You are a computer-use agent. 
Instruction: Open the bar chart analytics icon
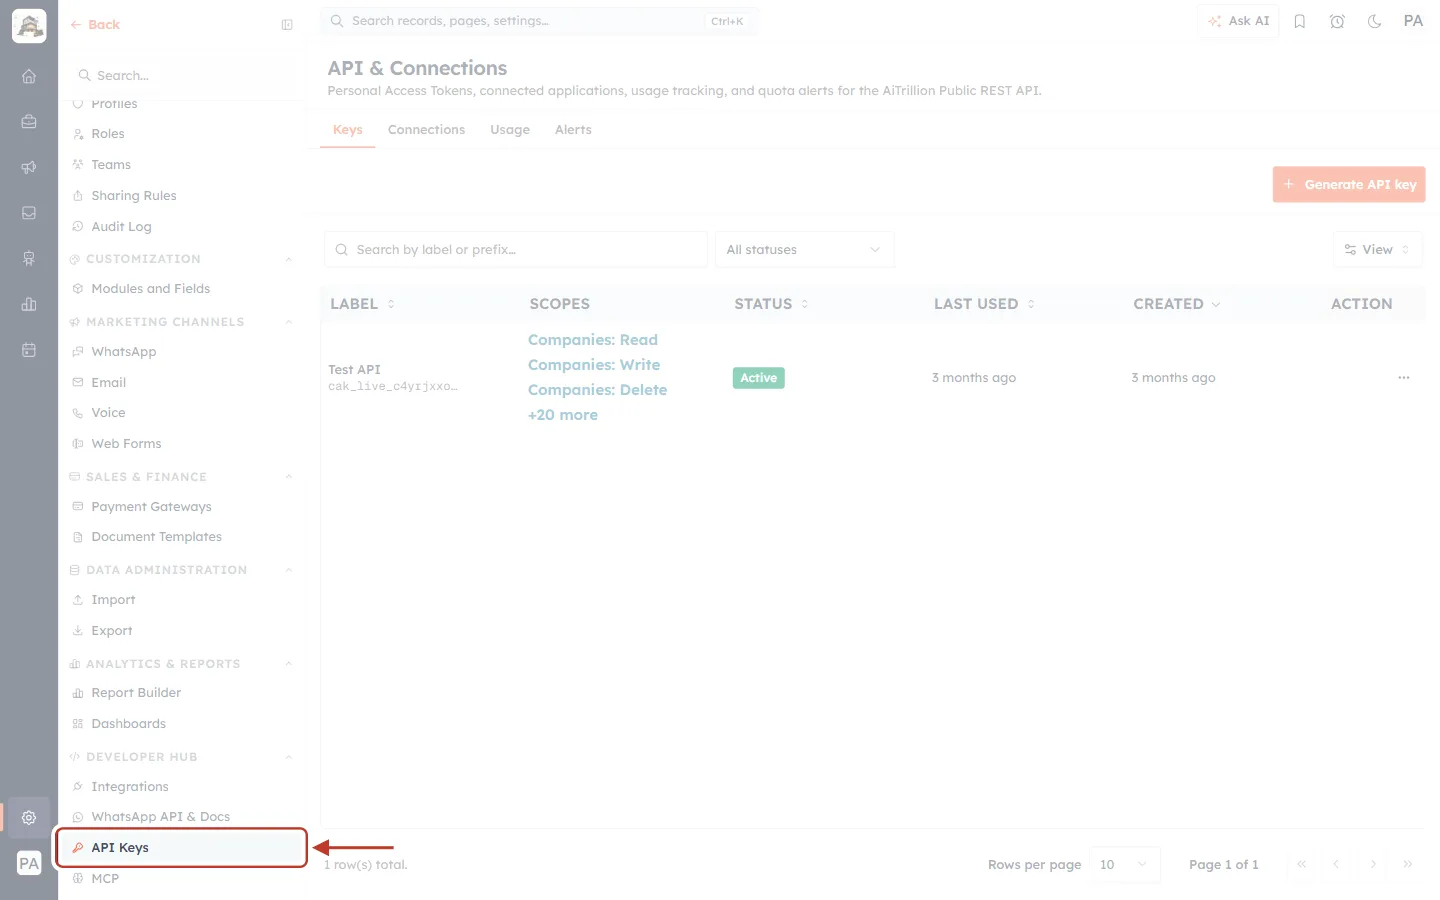click(29, 304)
